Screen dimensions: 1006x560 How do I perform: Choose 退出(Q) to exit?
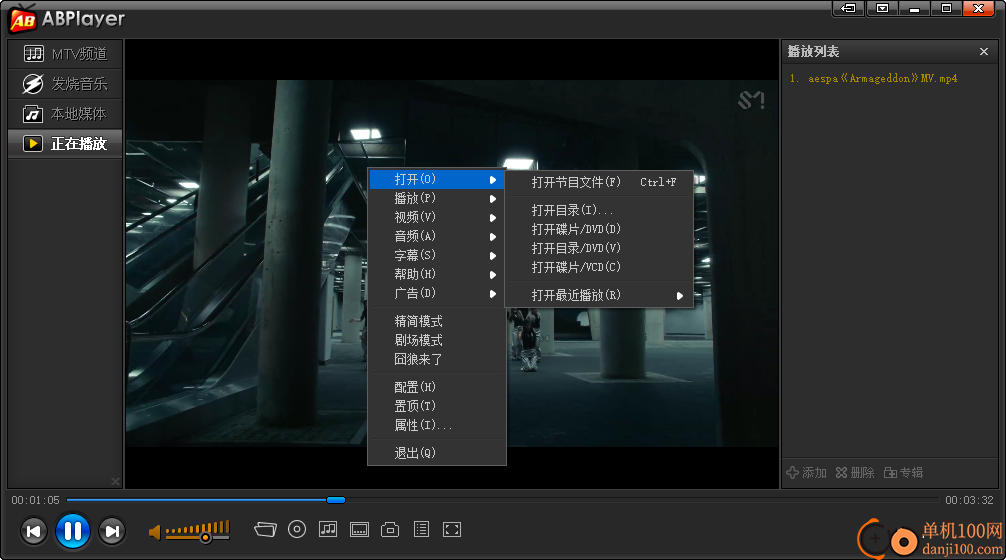pos(437,453)
